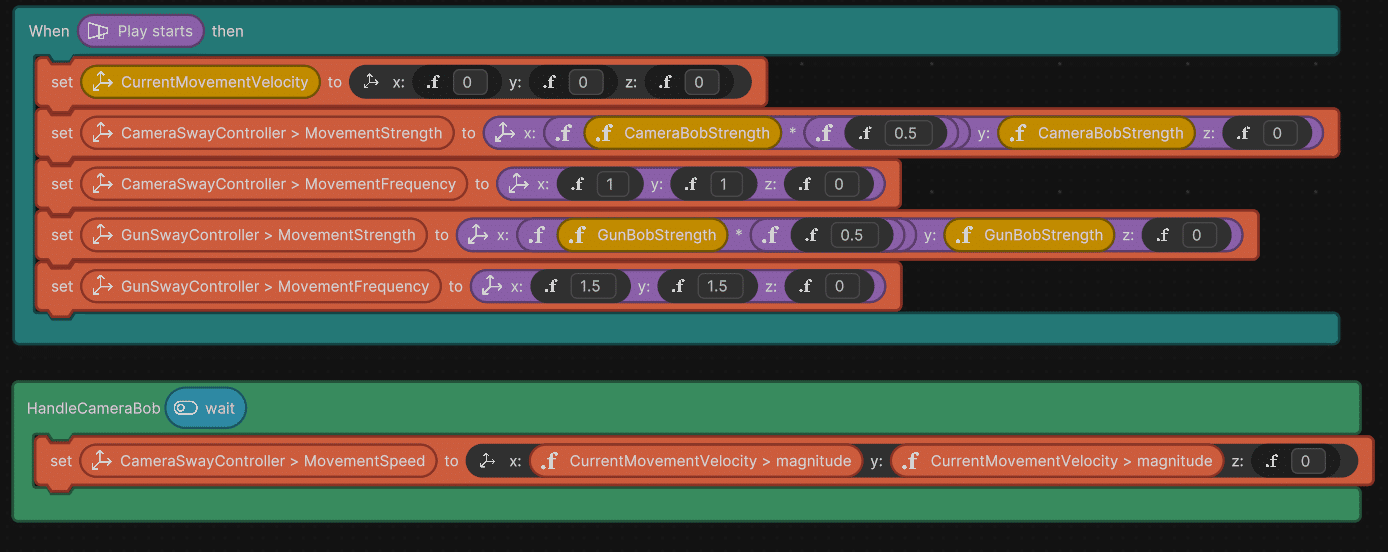1388x552 pixels.
Task: Click x value 1.5 in GunSwayController MovementFrequency
Action: click(590, 286)
